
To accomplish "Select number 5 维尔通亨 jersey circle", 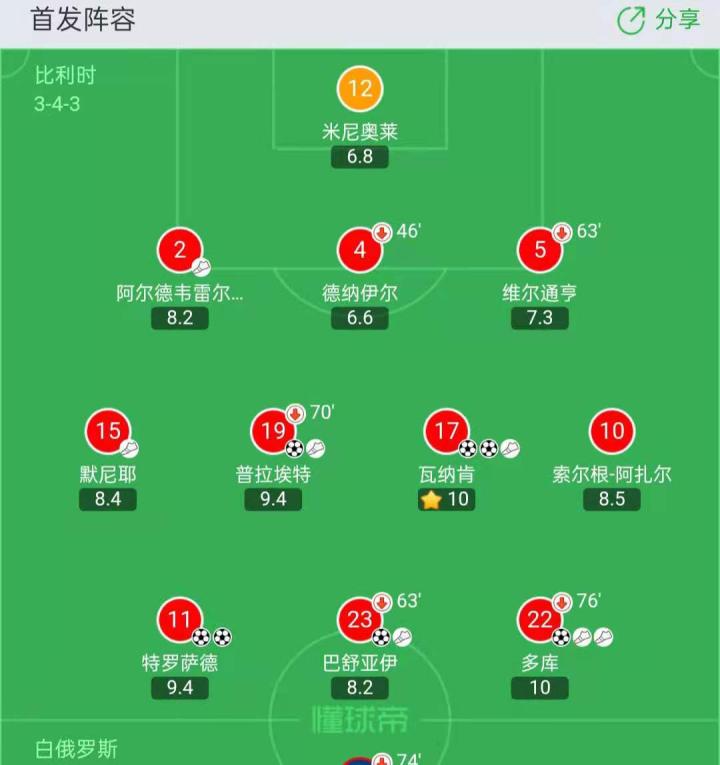I will click(x=540, y=250).
